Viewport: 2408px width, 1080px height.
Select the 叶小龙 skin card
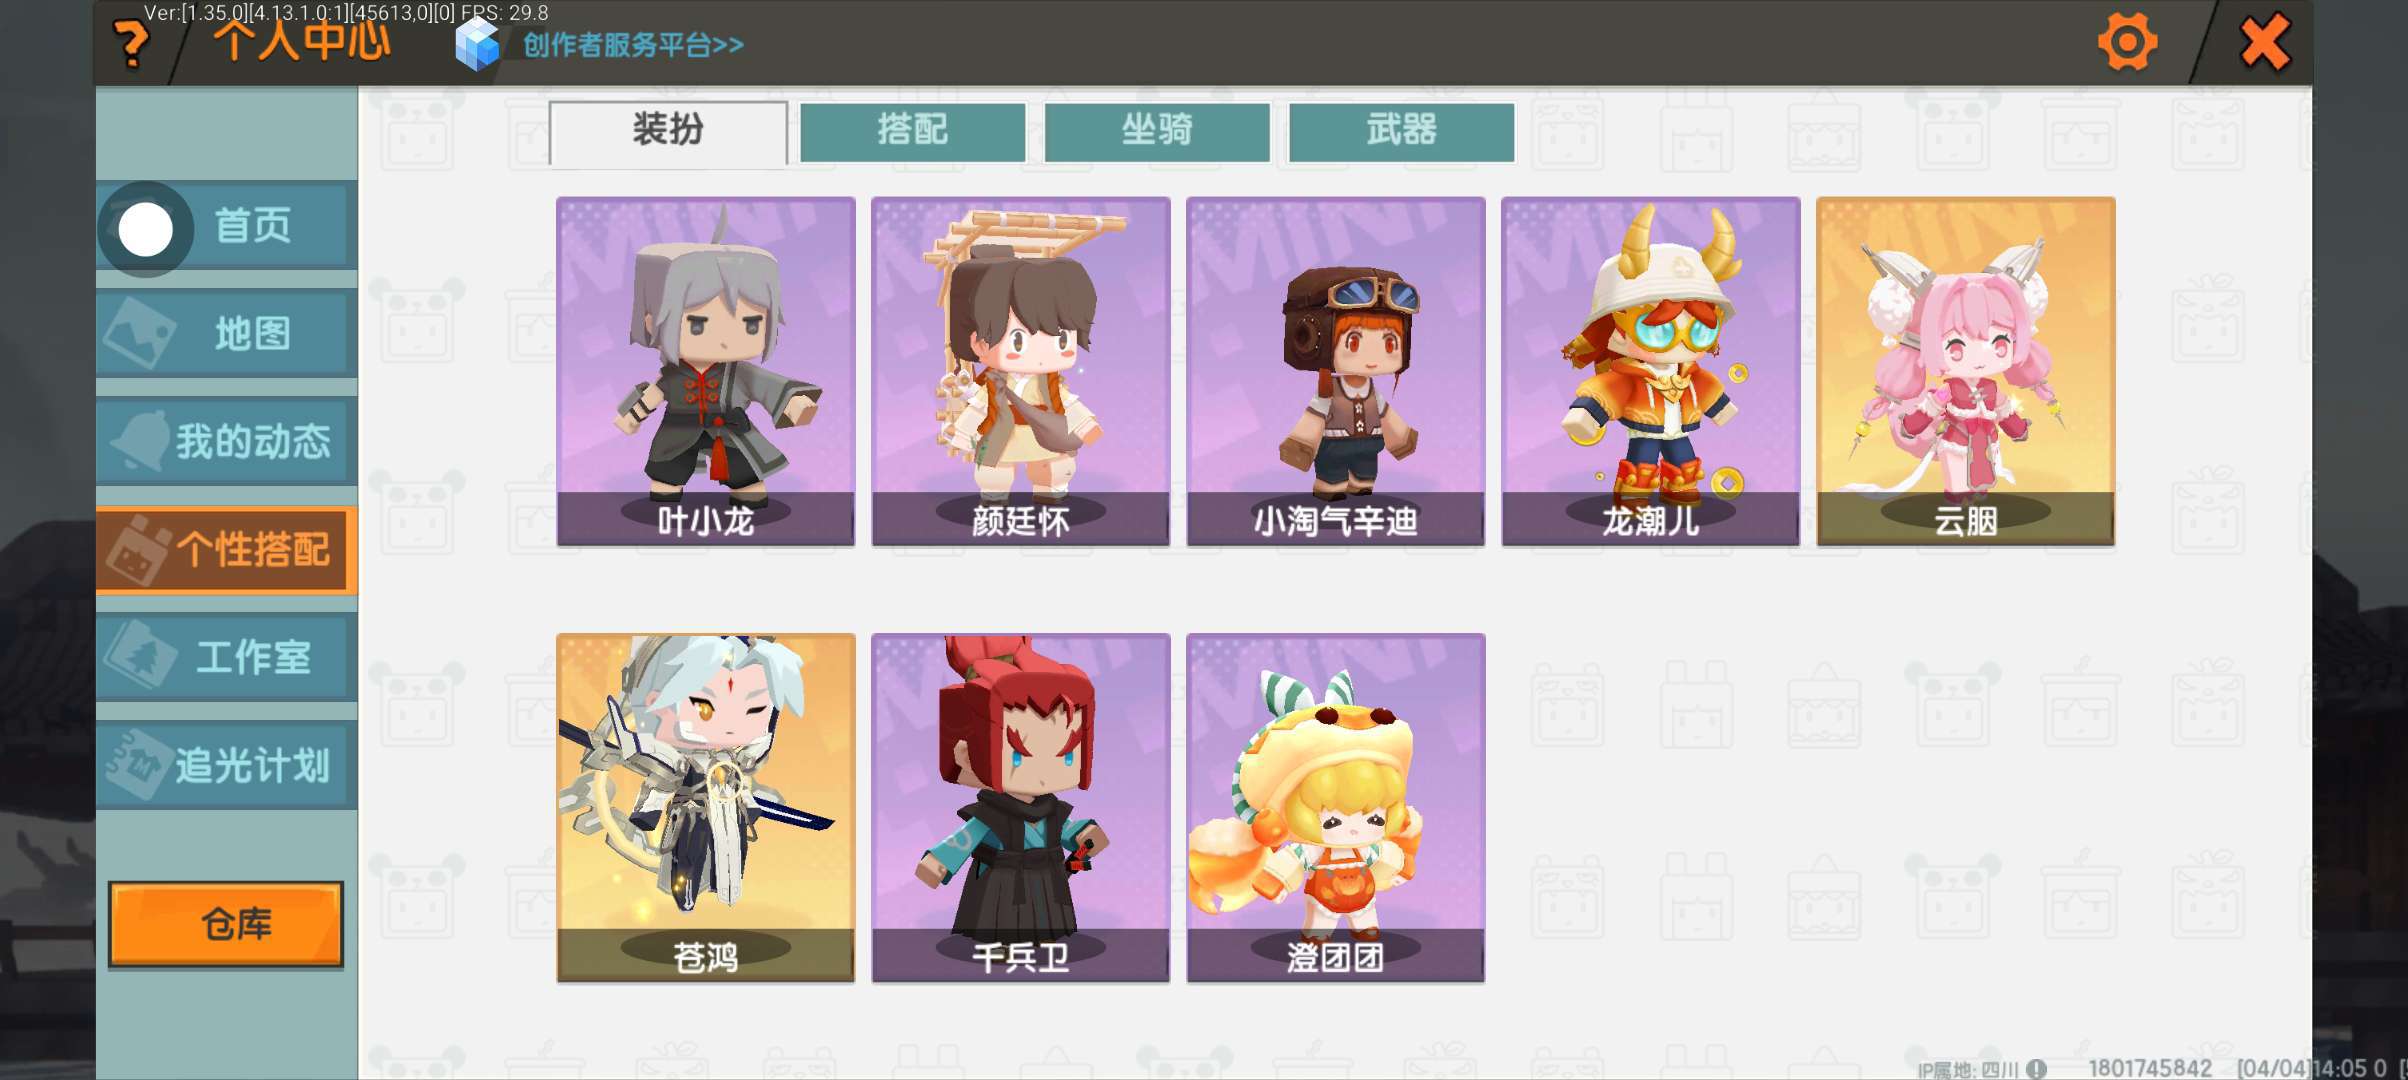coord(706,371)
